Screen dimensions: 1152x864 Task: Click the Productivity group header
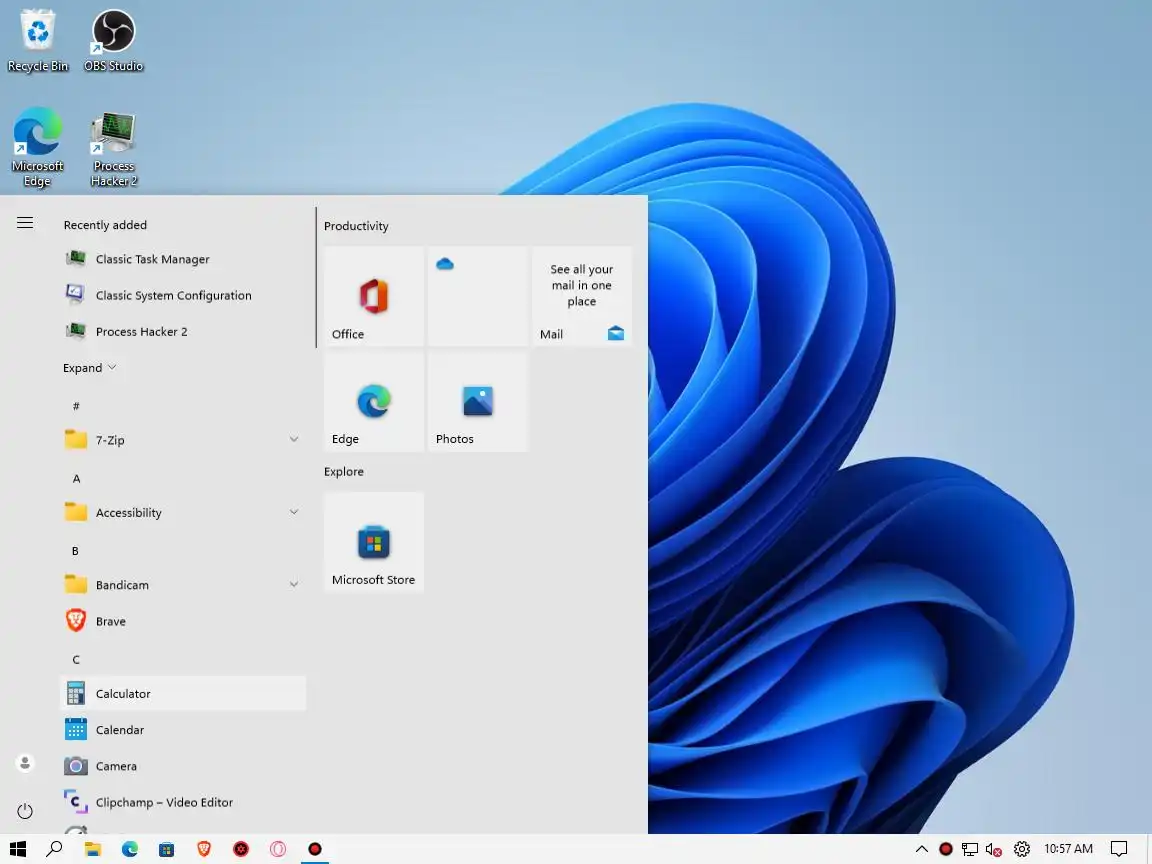pos(356,226)
